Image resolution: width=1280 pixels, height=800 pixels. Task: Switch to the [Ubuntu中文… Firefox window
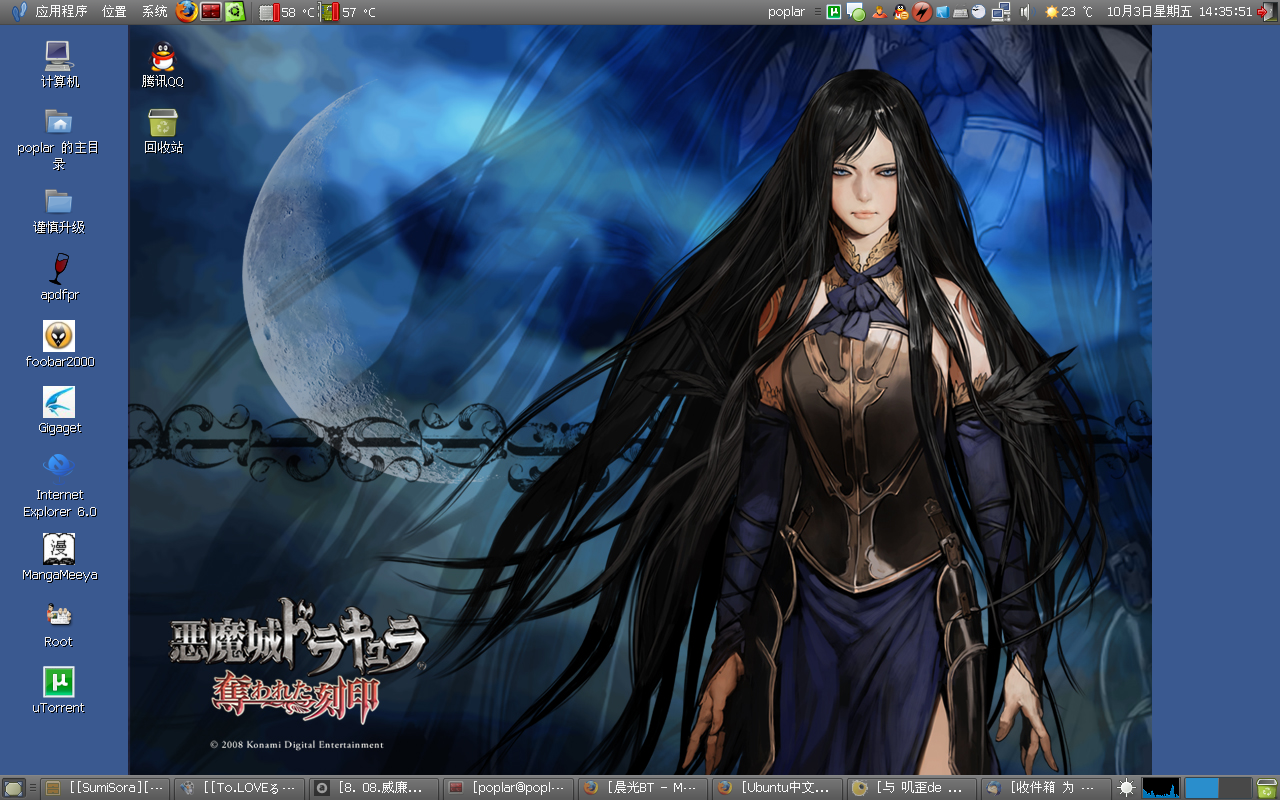click(x=777, y=788)
